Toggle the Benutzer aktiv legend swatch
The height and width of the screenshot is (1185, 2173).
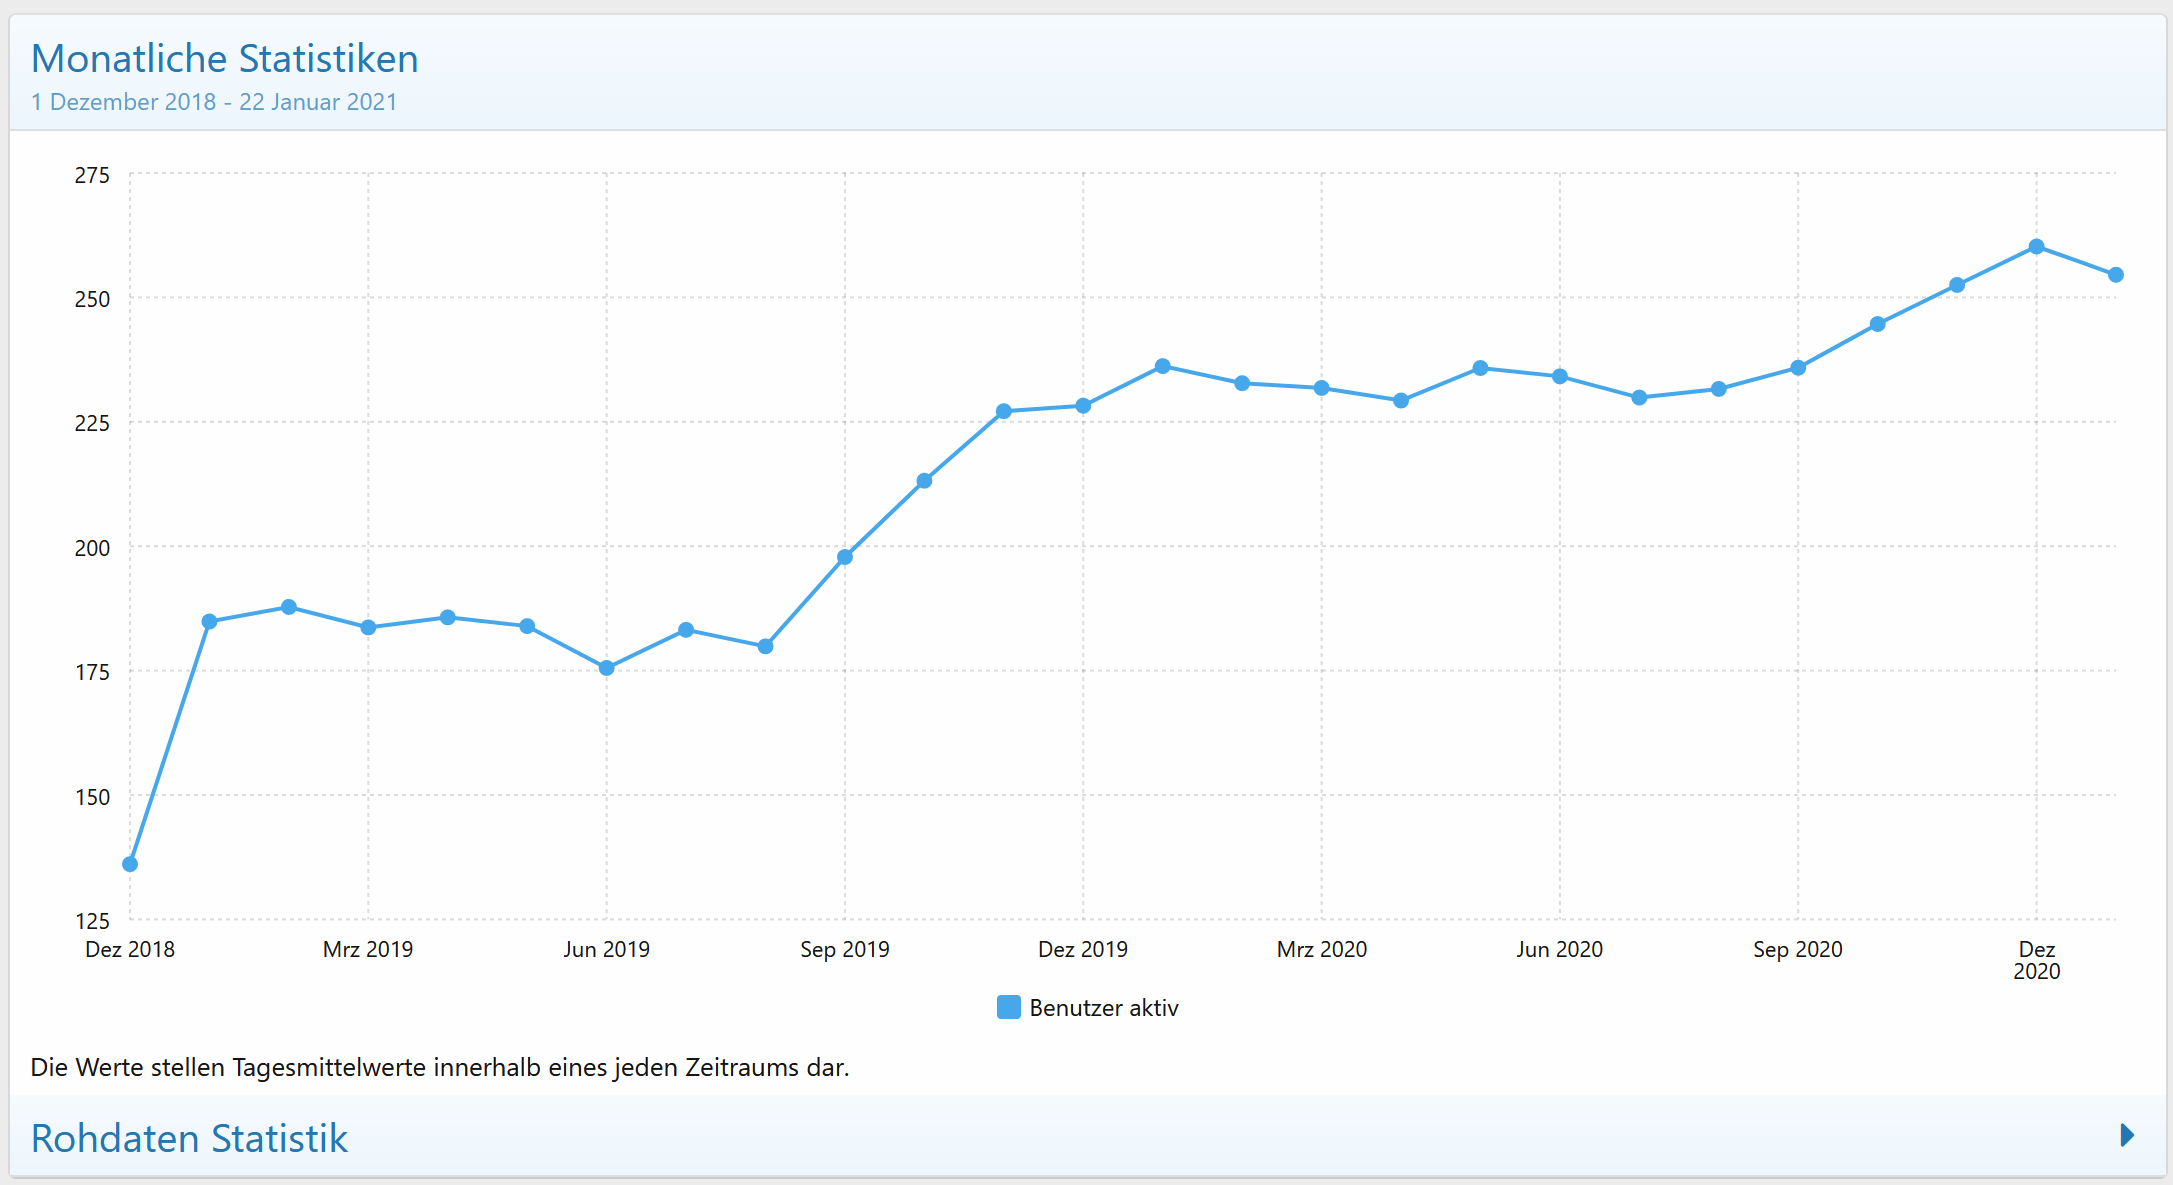tap(1008, 1007)
